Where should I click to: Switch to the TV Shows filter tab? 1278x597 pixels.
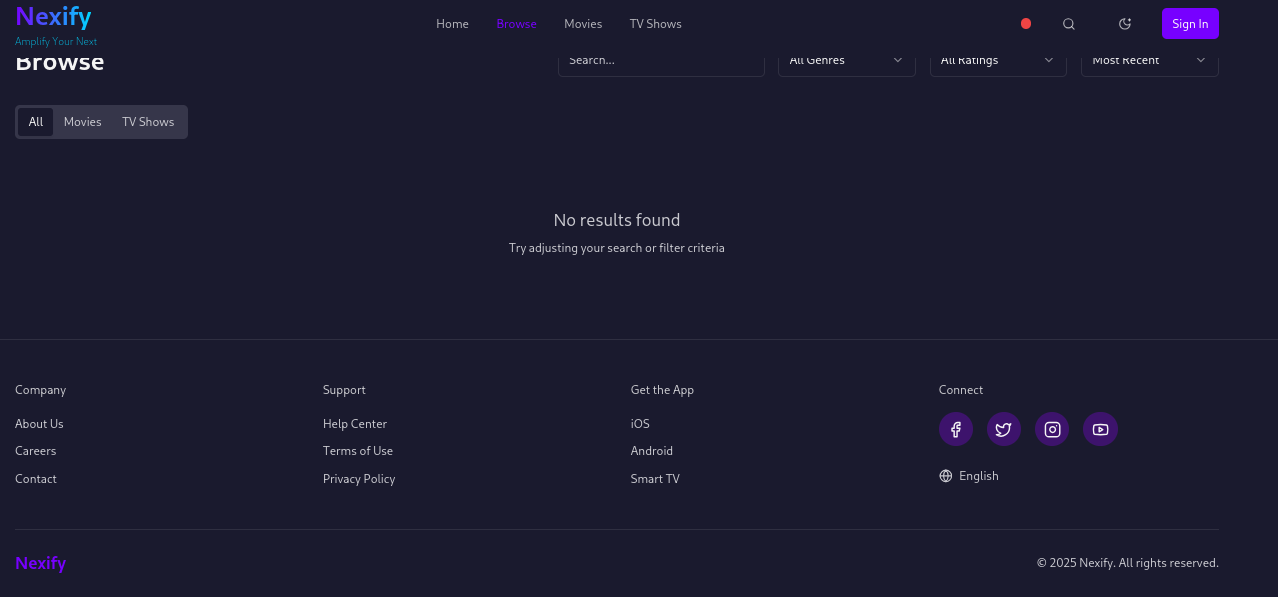(x=148, y=122)
